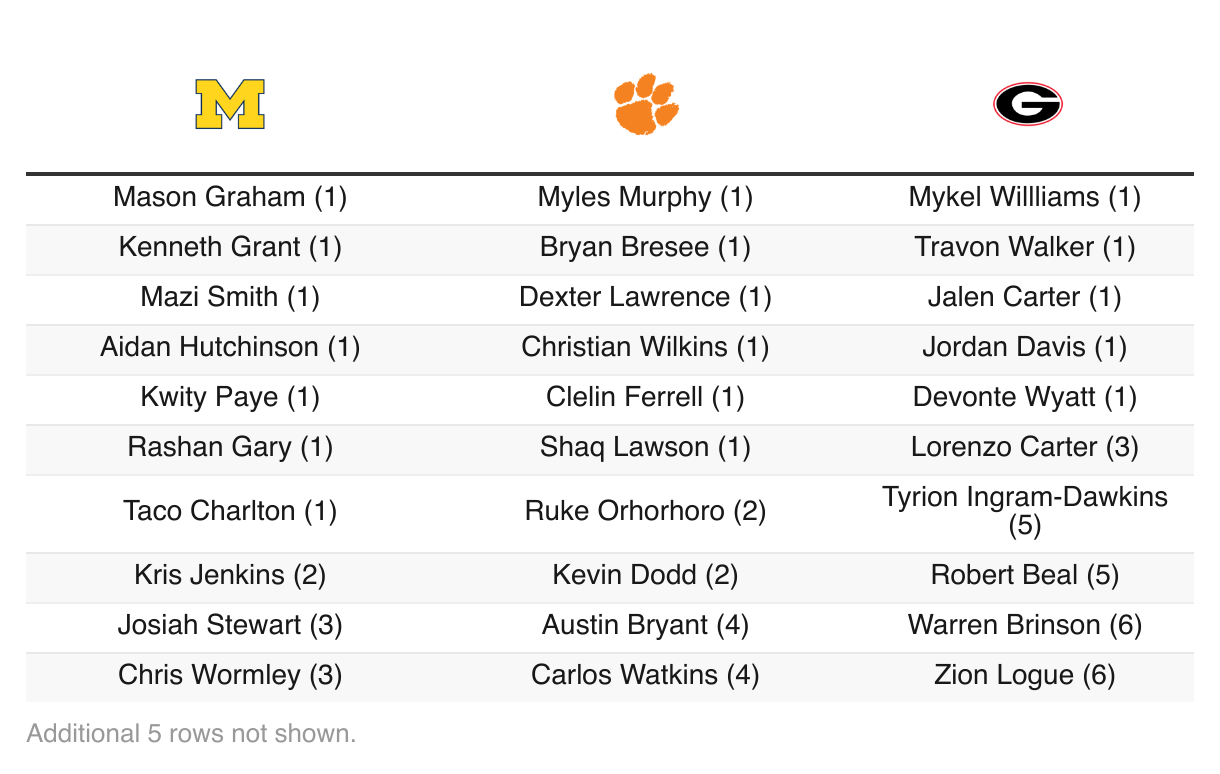Click the Christian Wilkins (1) entry
The height and width of the screenshot is (774, 1220).
pyautogui.click(x=645, y=347)
